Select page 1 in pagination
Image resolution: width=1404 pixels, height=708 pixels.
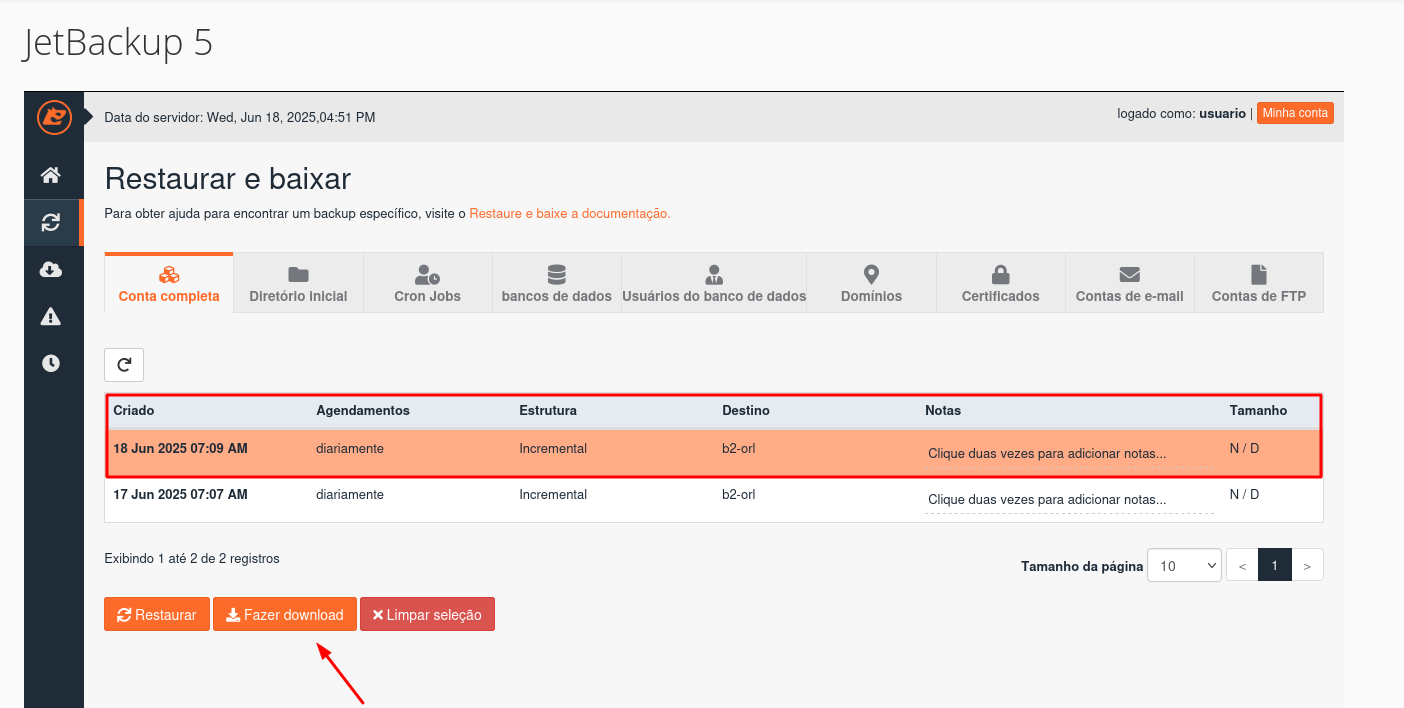(1275, 565)
